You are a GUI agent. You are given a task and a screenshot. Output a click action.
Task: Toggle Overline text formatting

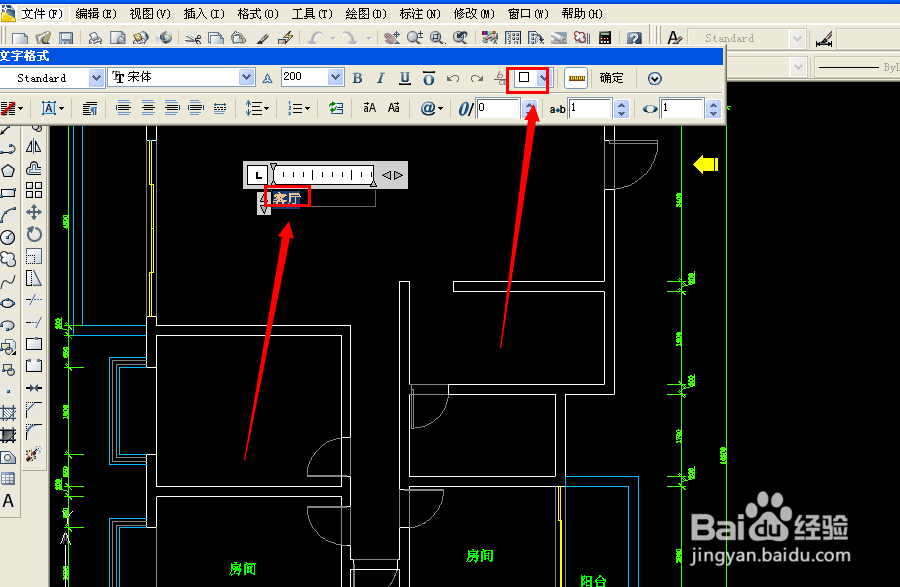click(429, 78)
